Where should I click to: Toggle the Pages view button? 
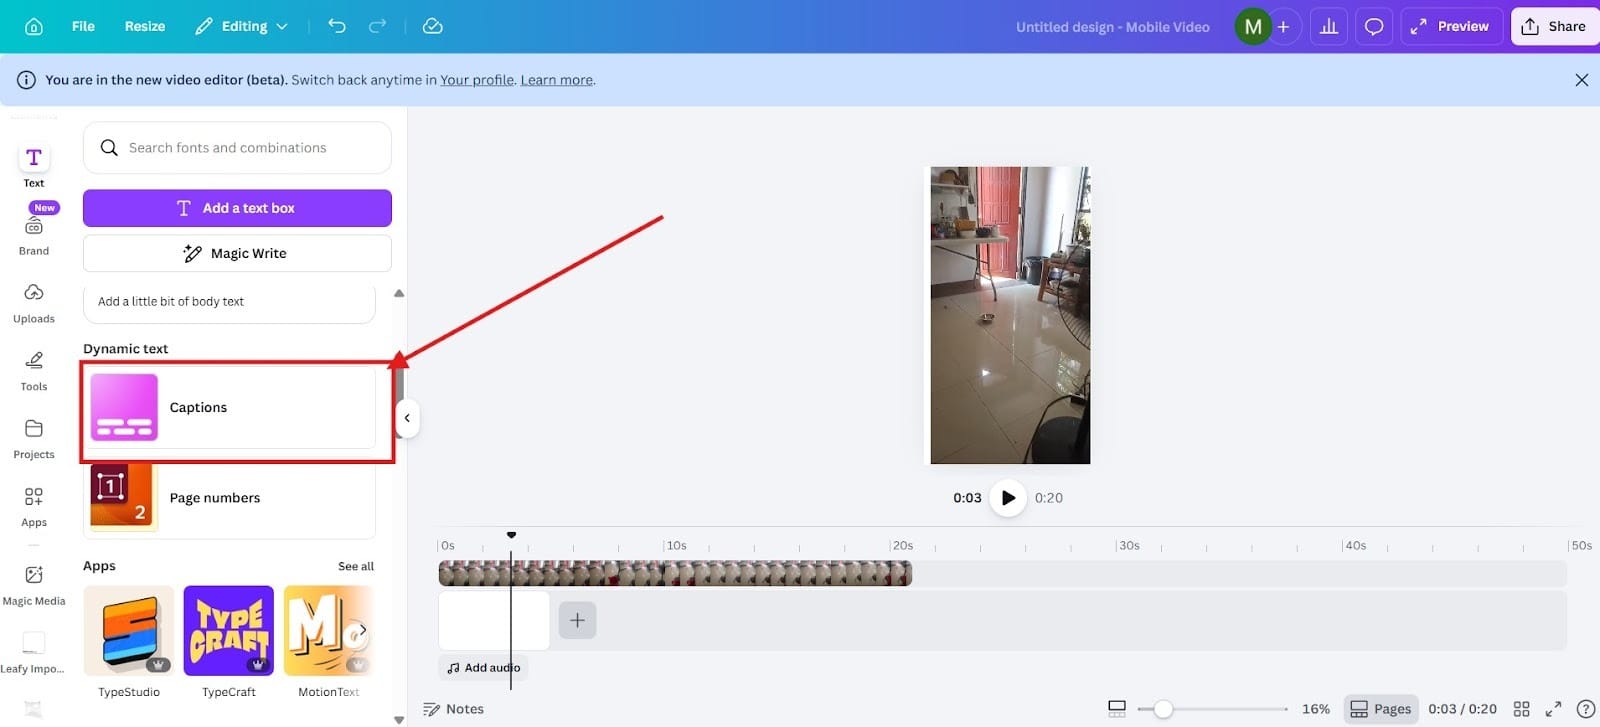click(1381, 709)
